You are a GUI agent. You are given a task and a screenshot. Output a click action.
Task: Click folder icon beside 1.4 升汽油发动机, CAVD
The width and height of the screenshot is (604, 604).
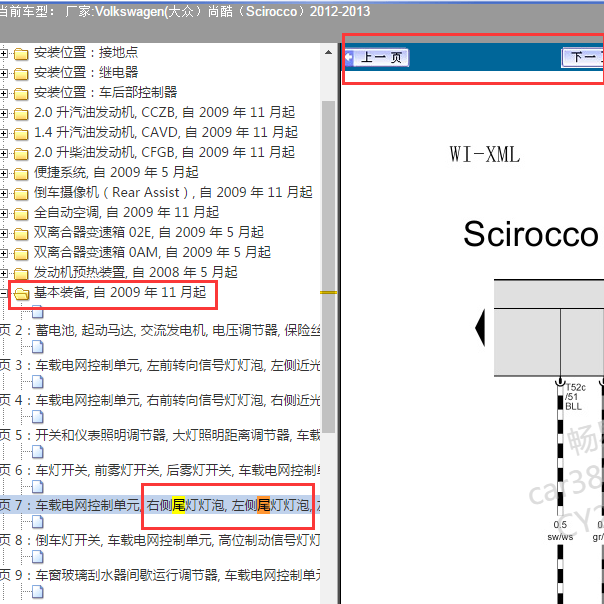(21, 134)
